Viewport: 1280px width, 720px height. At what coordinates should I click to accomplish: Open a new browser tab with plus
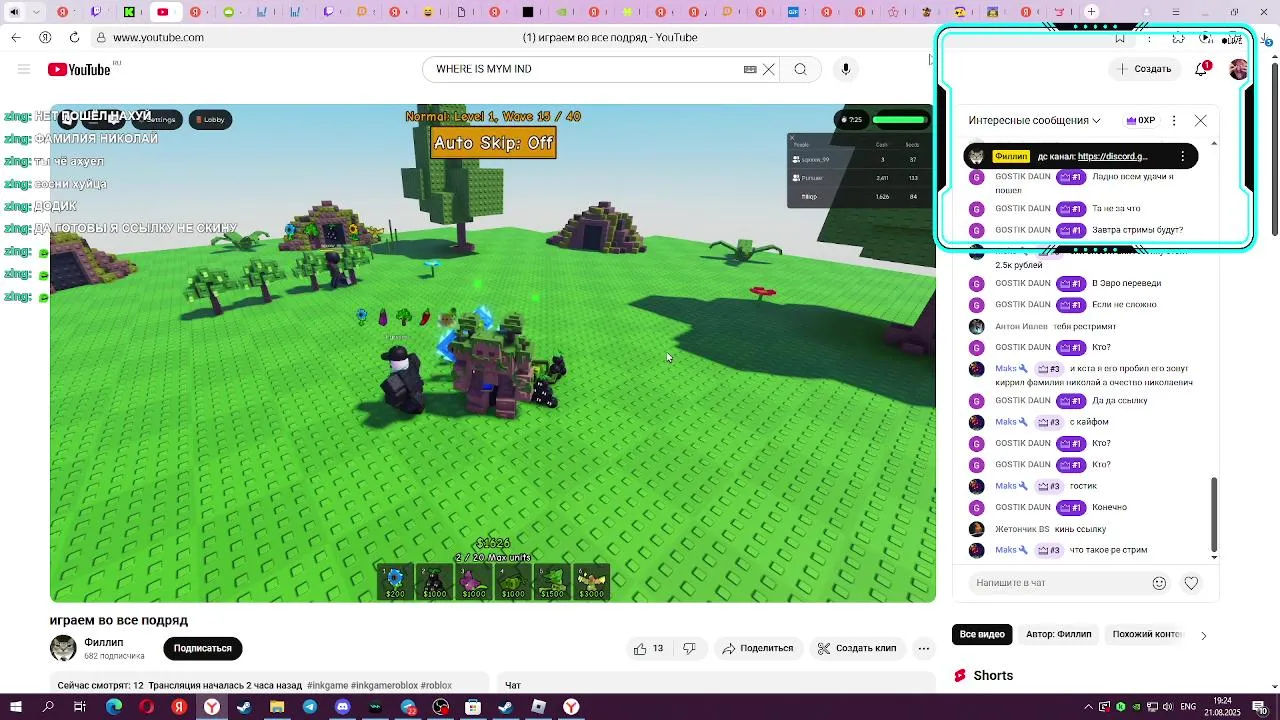click(1091, 12)
